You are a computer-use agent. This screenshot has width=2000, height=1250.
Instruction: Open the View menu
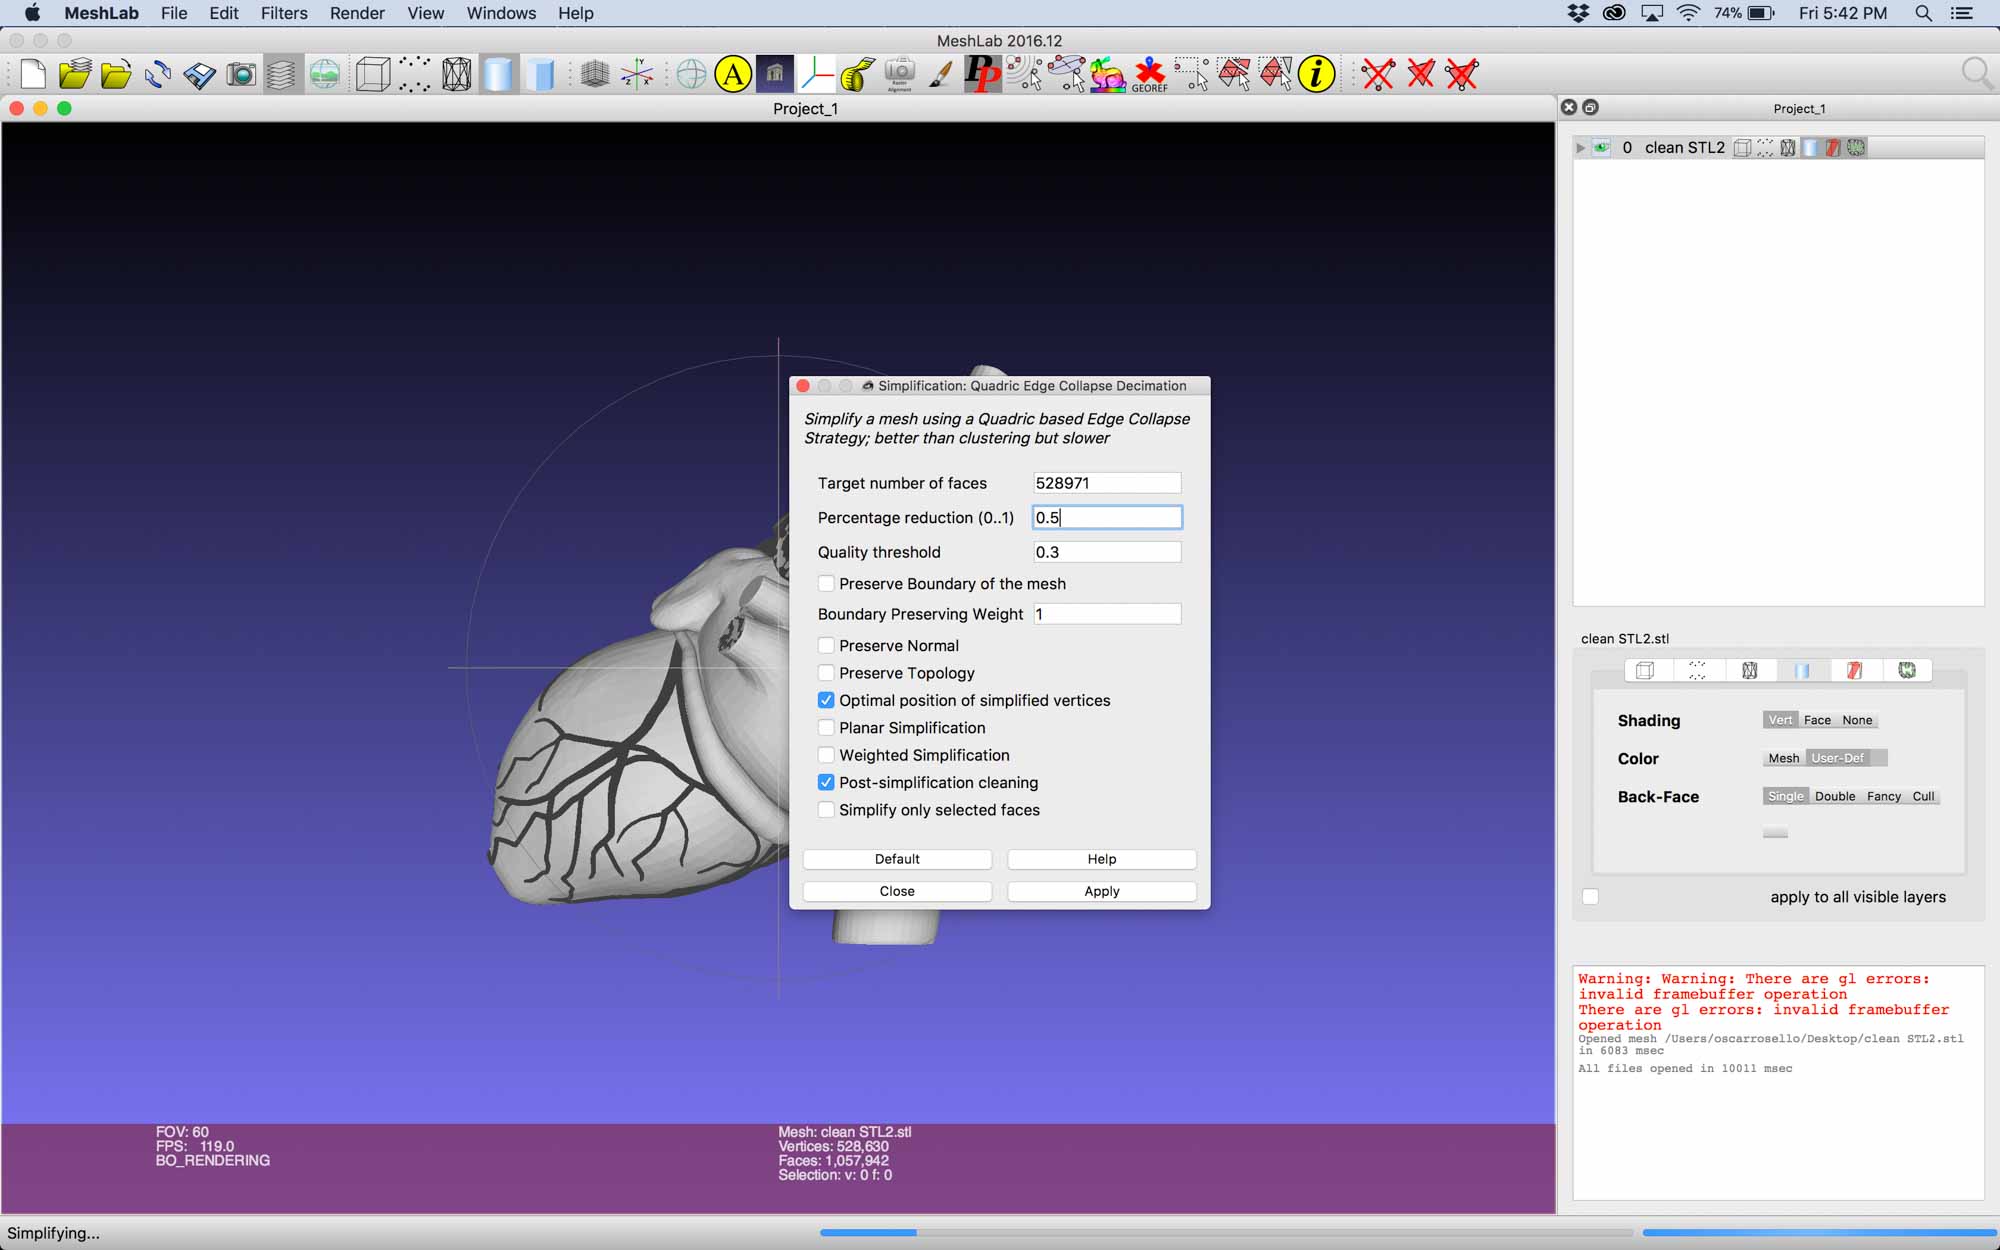426,13
